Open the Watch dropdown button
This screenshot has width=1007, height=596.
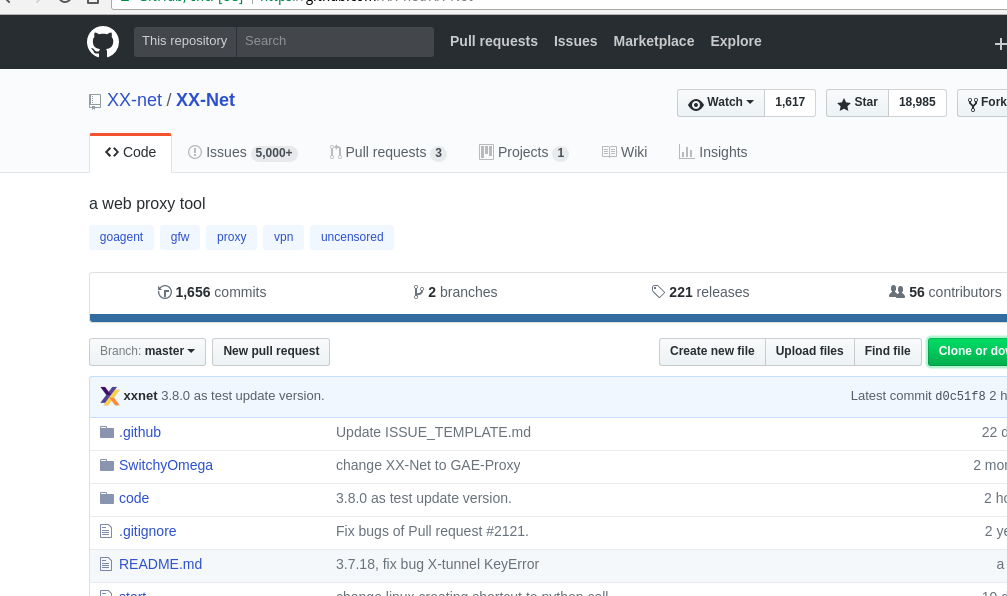(721, 103)
